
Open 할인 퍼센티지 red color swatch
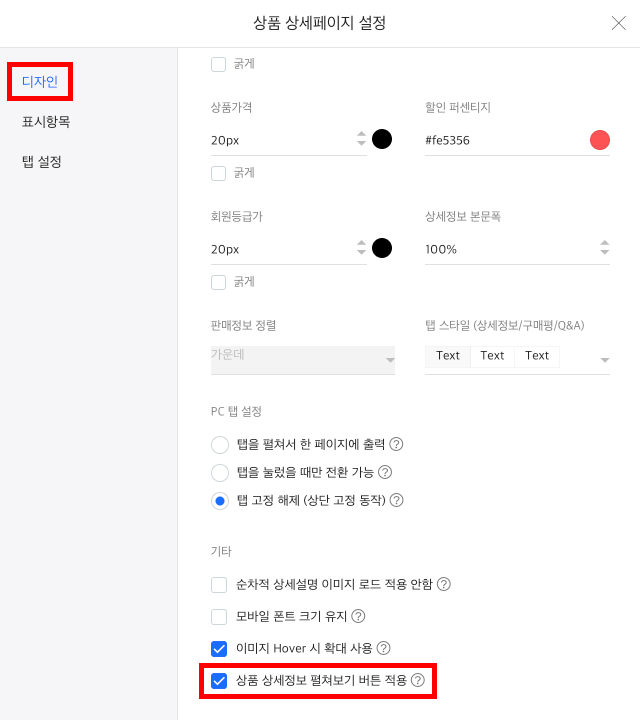tap(600, 140)
